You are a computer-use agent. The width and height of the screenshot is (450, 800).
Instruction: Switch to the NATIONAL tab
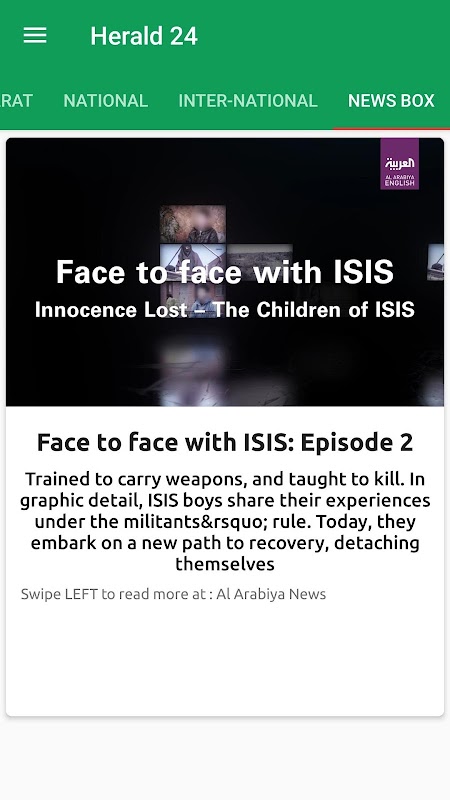click(106, 101)
